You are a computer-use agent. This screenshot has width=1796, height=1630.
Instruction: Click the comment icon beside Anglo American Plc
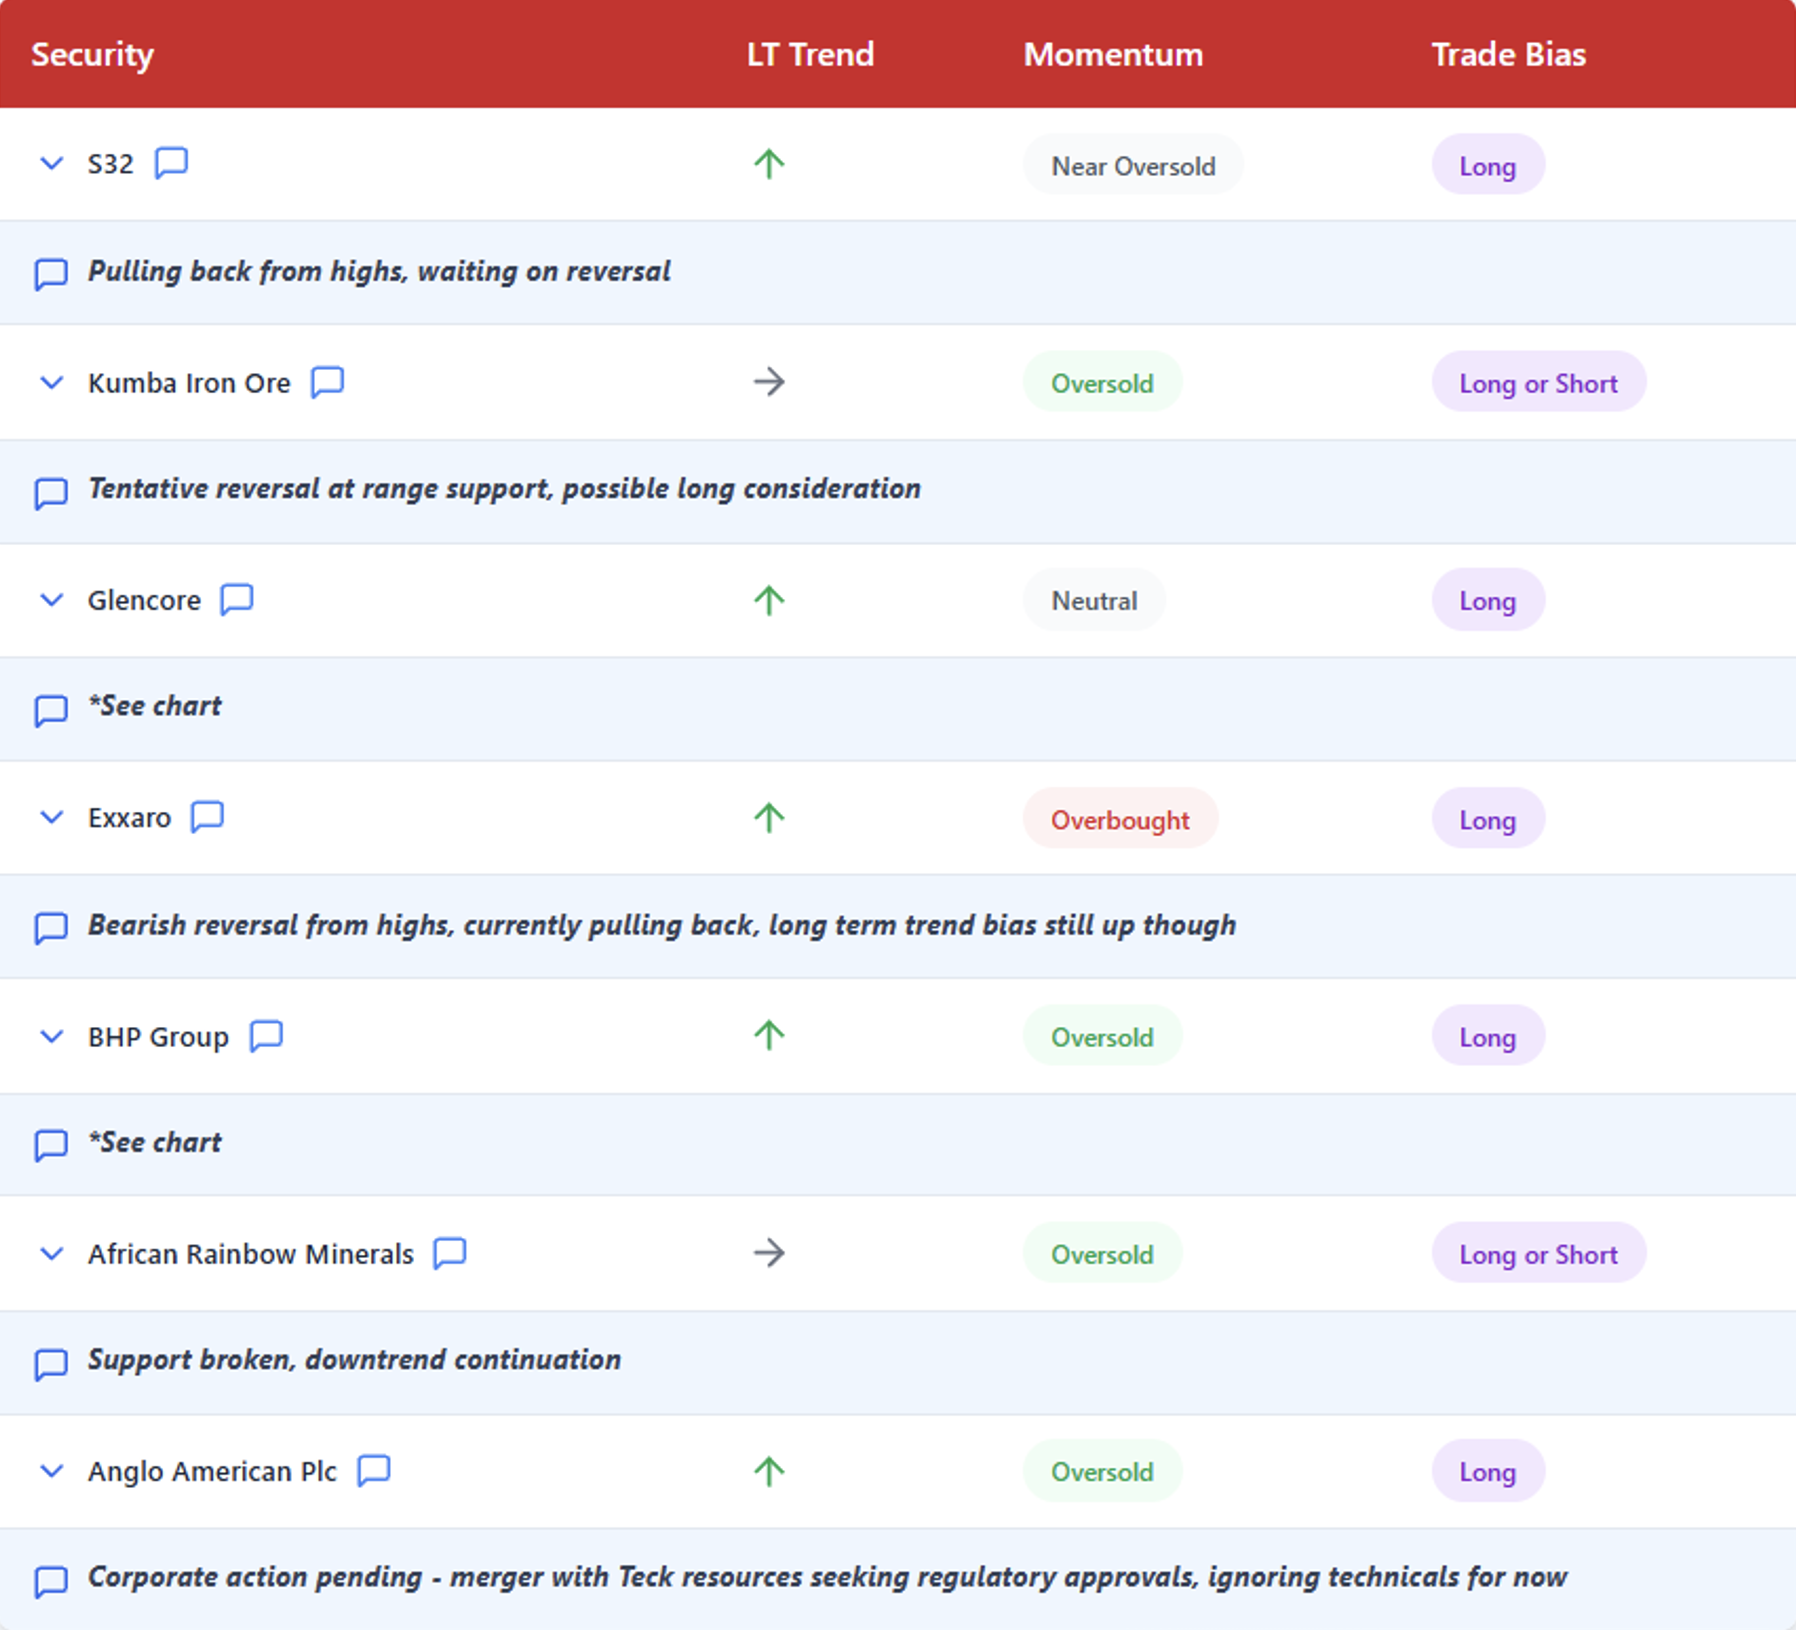[x=374, y=1471]
